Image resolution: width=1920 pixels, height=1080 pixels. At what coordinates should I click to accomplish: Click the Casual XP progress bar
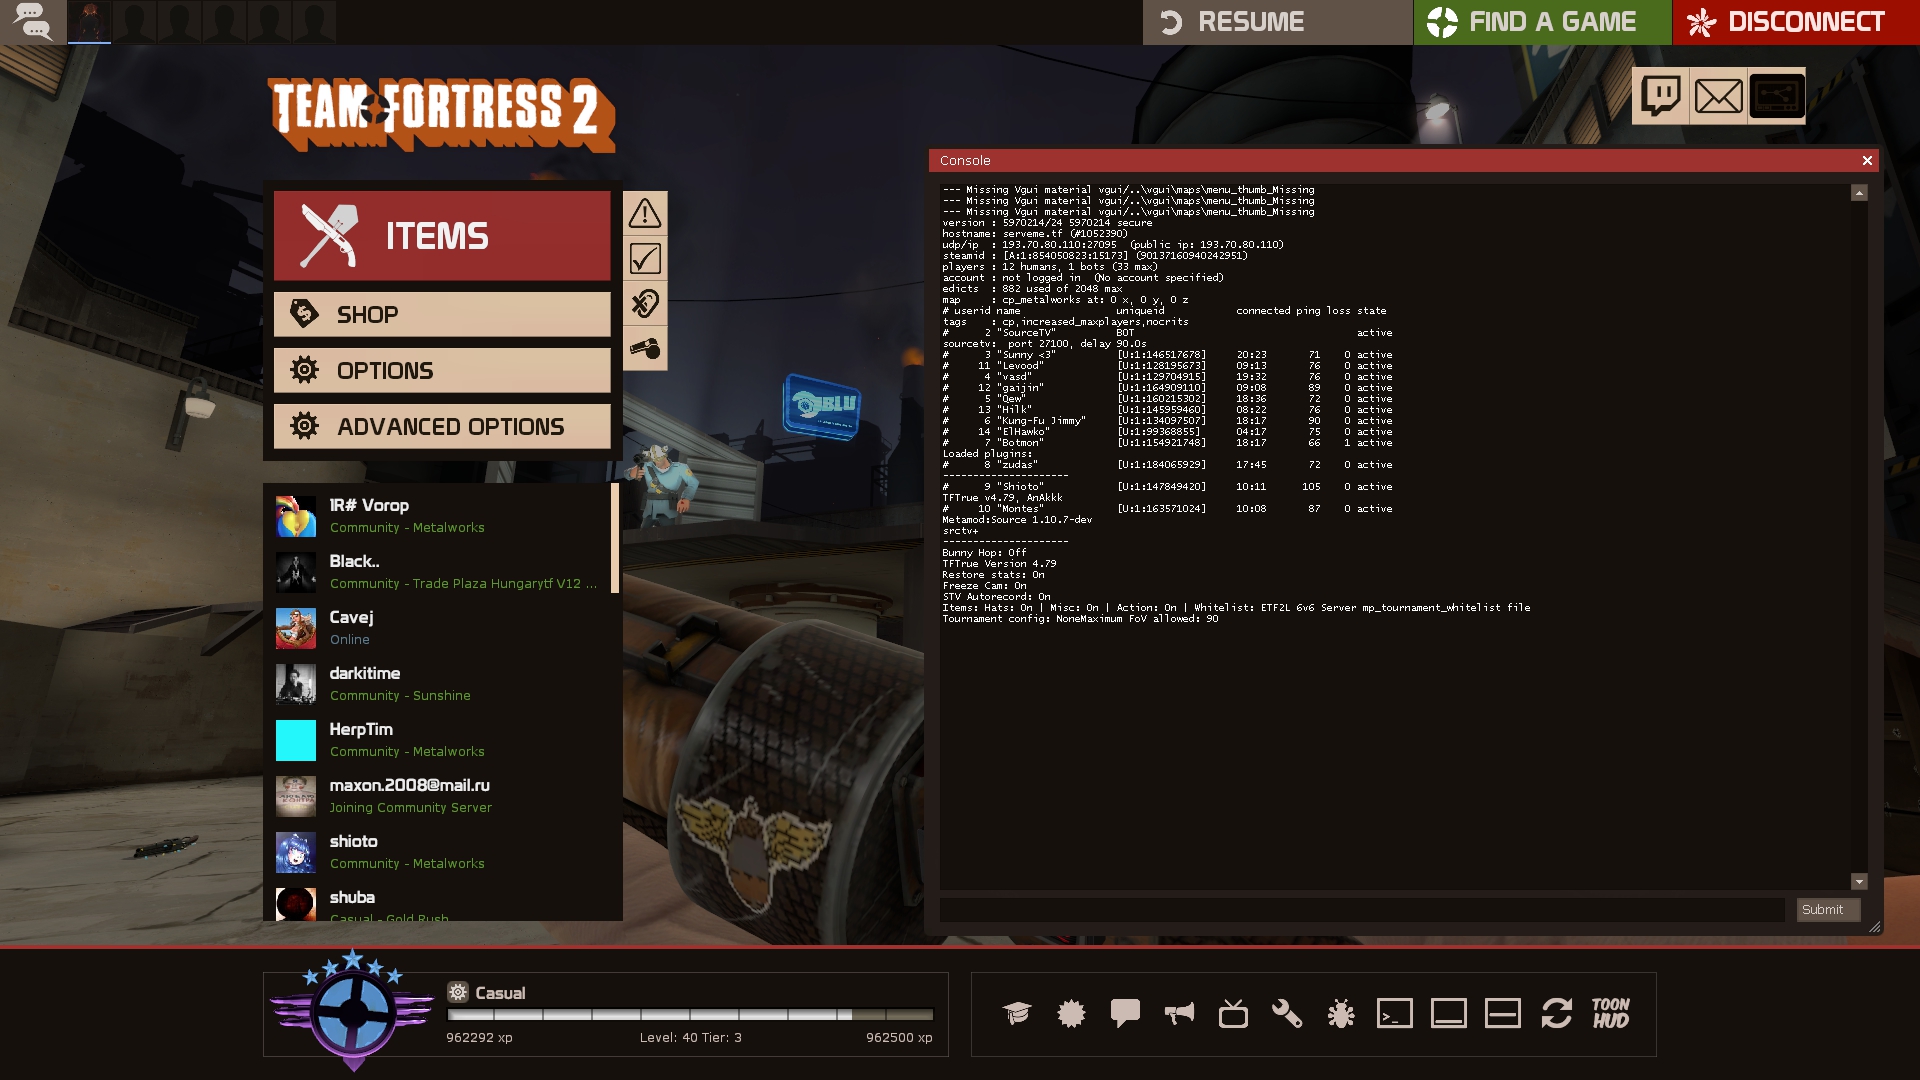(690, 1014)
